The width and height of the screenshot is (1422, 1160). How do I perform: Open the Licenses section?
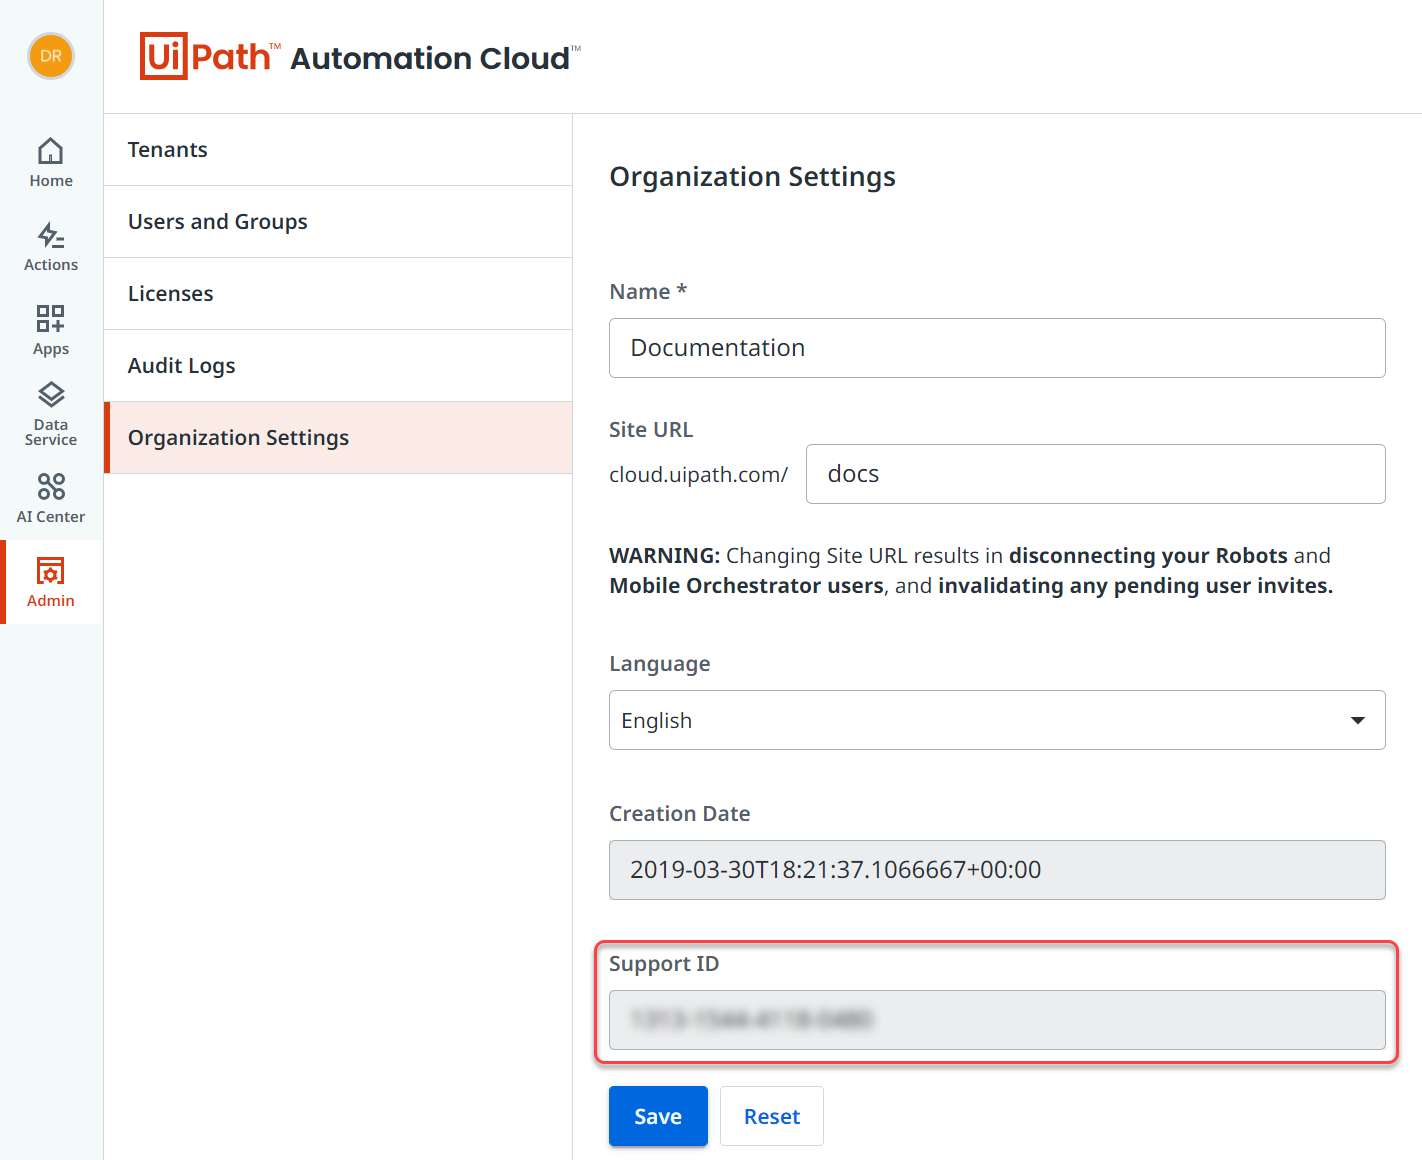click(x=338, y=294)
